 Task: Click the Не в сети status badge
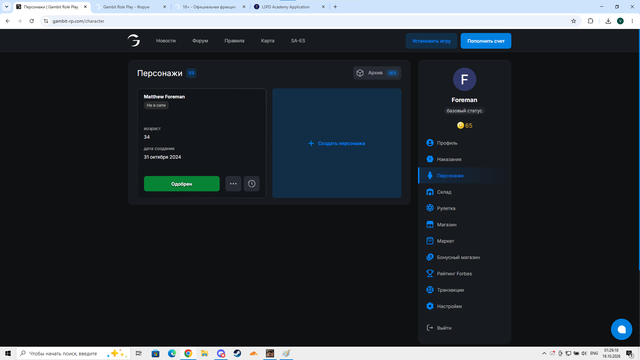tap(156, 105)
